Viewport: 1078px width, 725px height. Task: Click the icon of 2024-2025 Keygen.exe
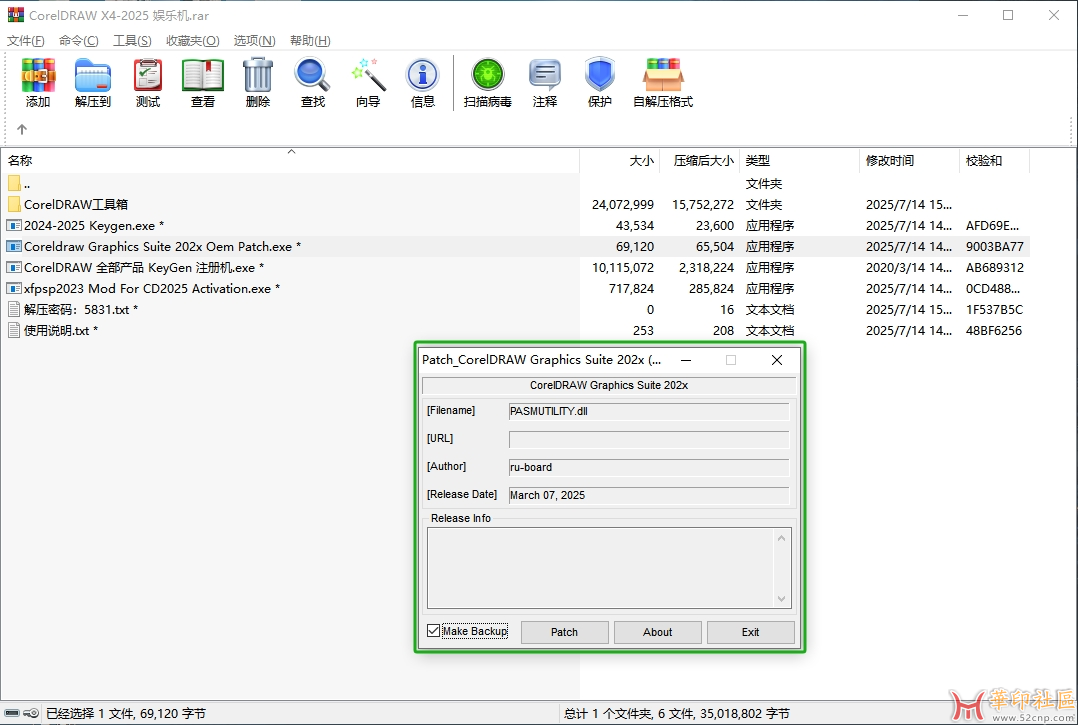pyautogui.click(x=14, y=225)
